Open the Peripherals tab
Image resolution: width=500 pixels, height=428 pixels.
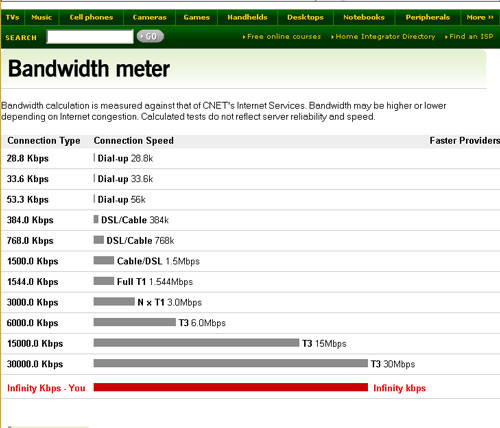[x=428, y=17]
